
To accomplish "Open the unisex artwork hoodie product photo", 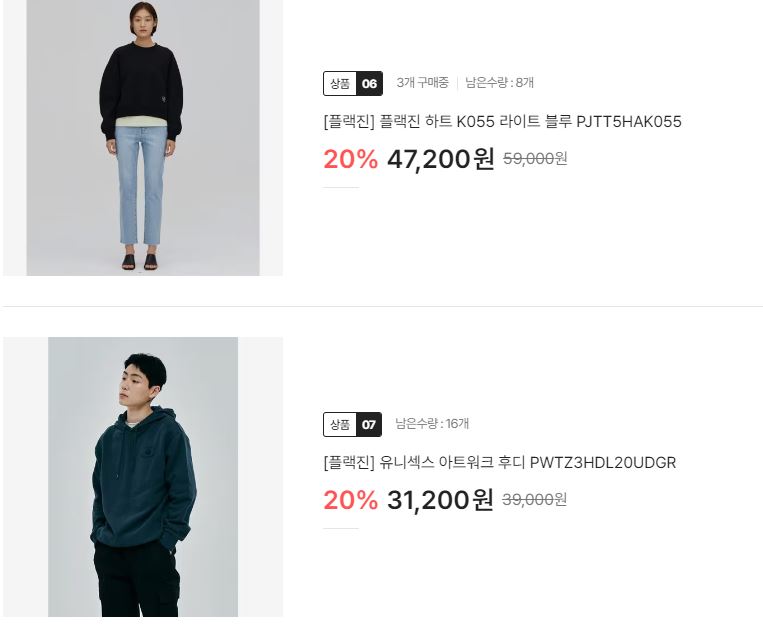I will [143, 477].
